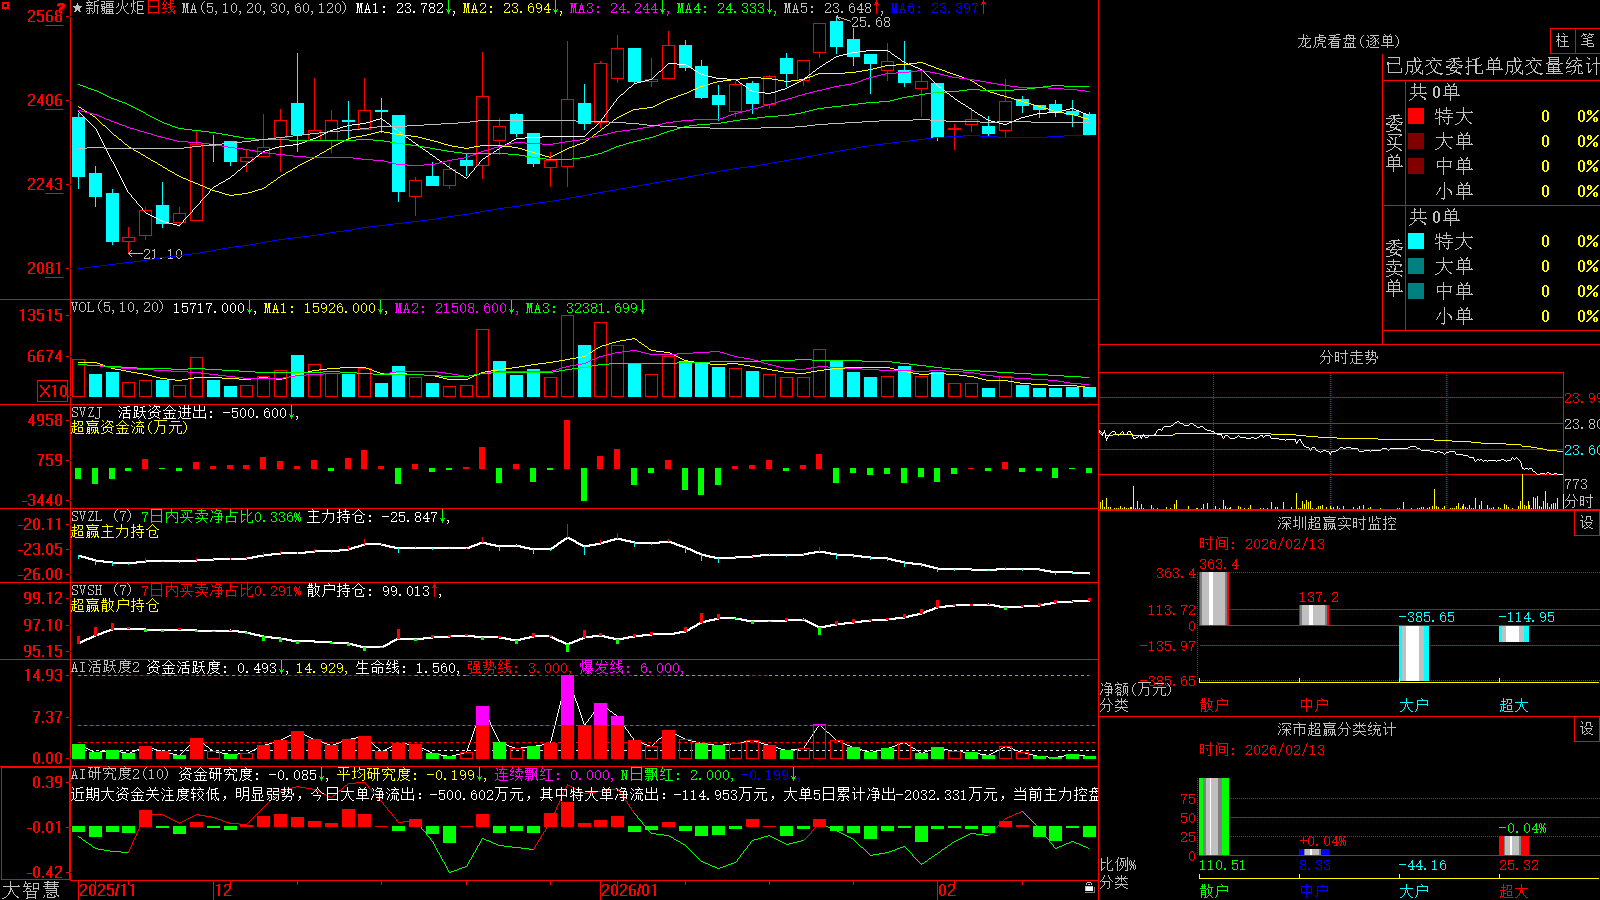
Task: Click the 大户 bar of -385.65 in 实时监控
Action: tap(1413, 653)
